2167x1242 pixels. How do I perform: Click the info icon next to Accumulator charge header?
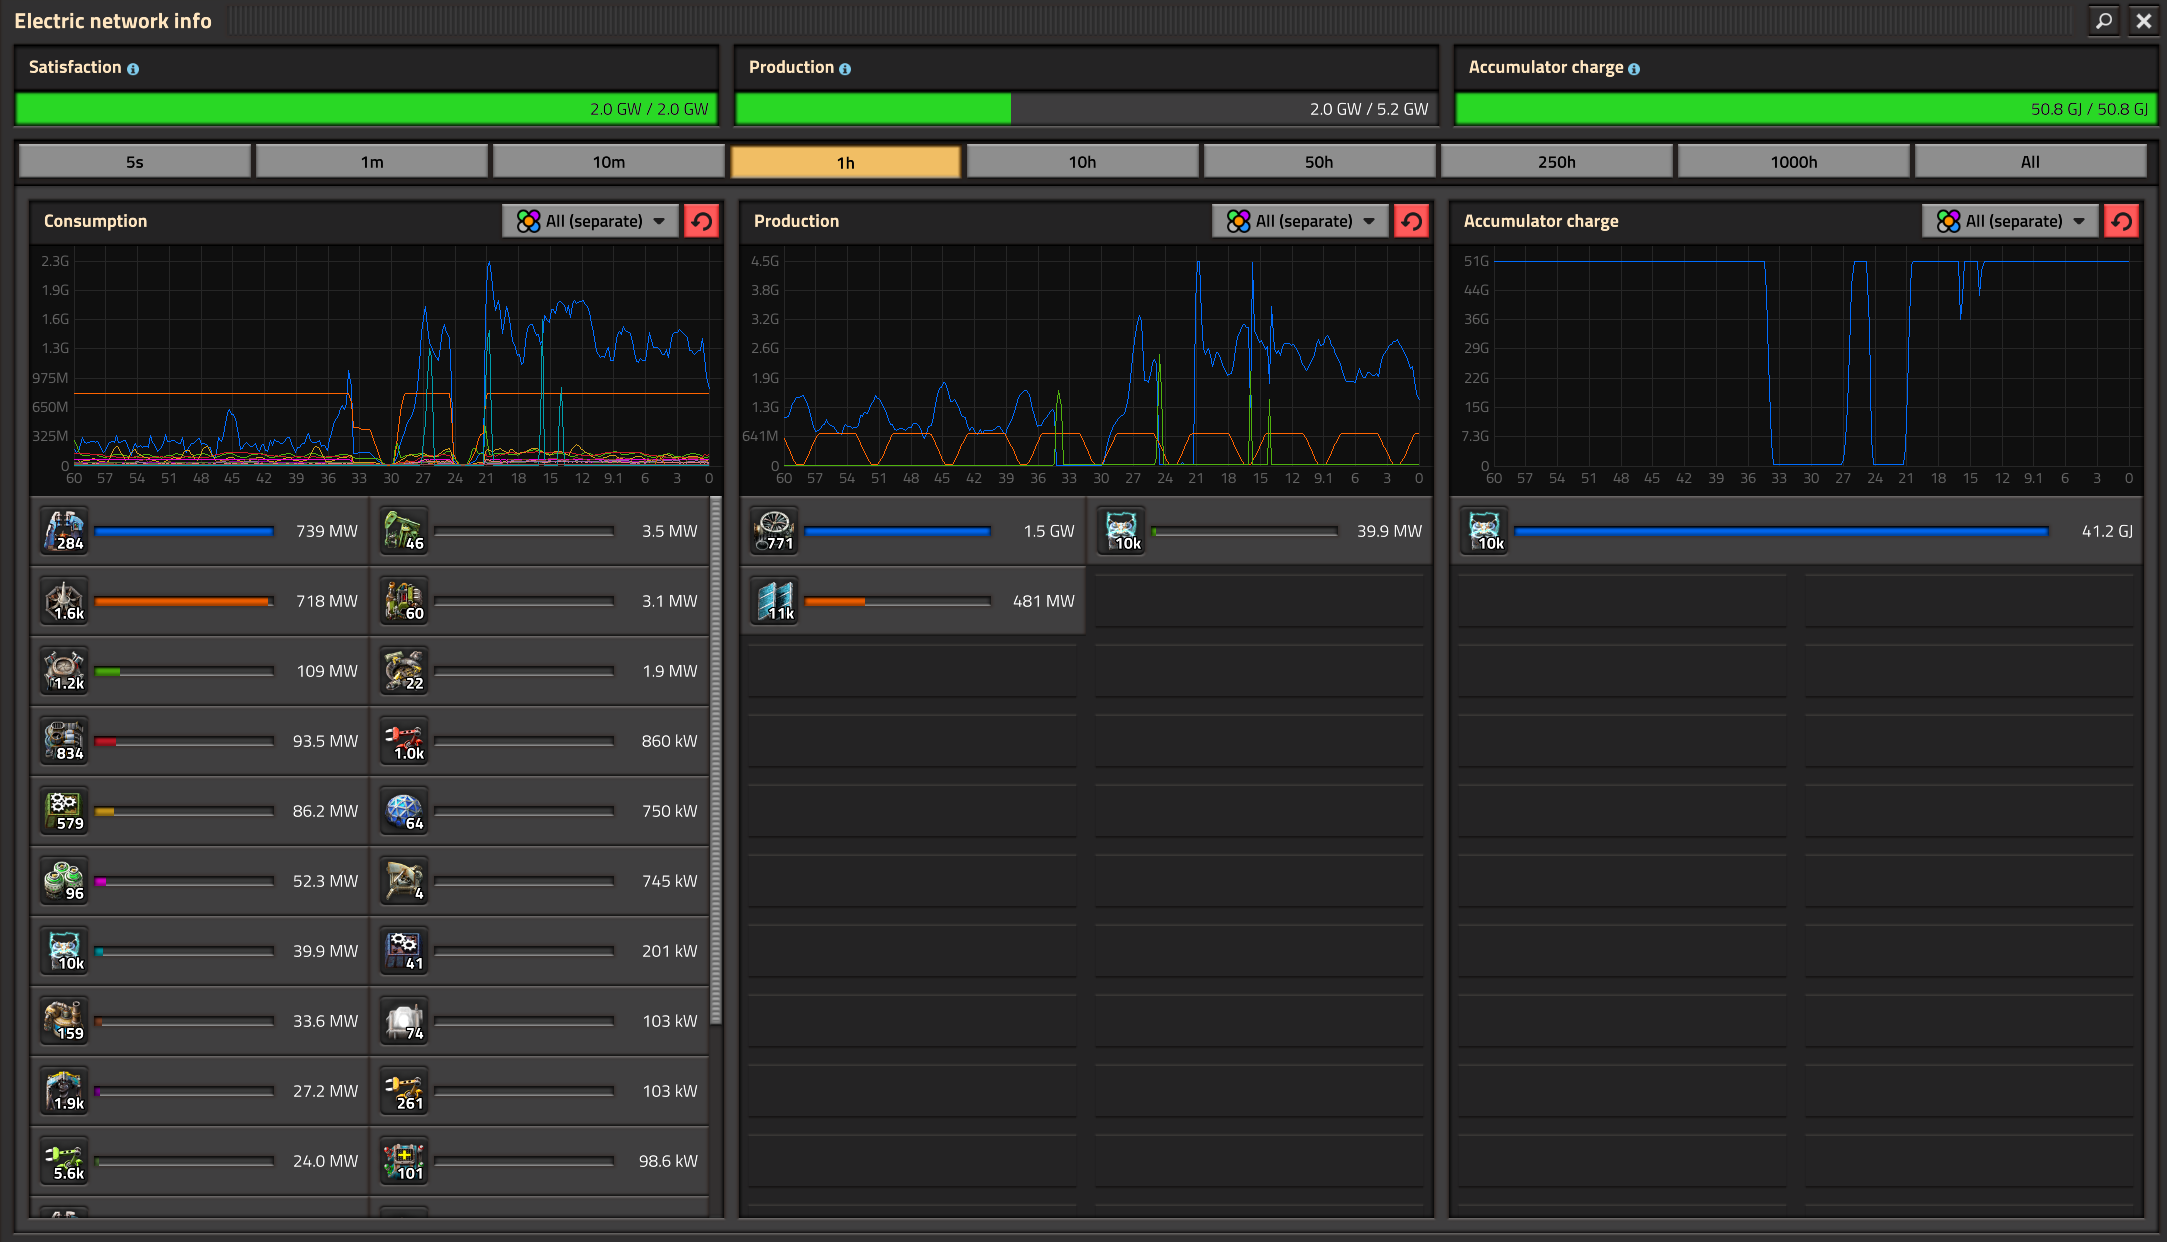point(1634,69)
